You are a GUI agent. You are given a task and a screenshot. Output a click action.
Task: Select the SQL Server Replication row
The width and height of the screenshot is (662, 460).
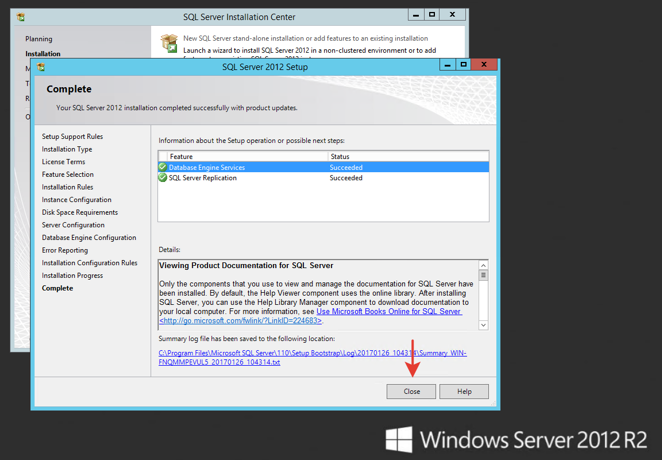click(x=323, y=178)
